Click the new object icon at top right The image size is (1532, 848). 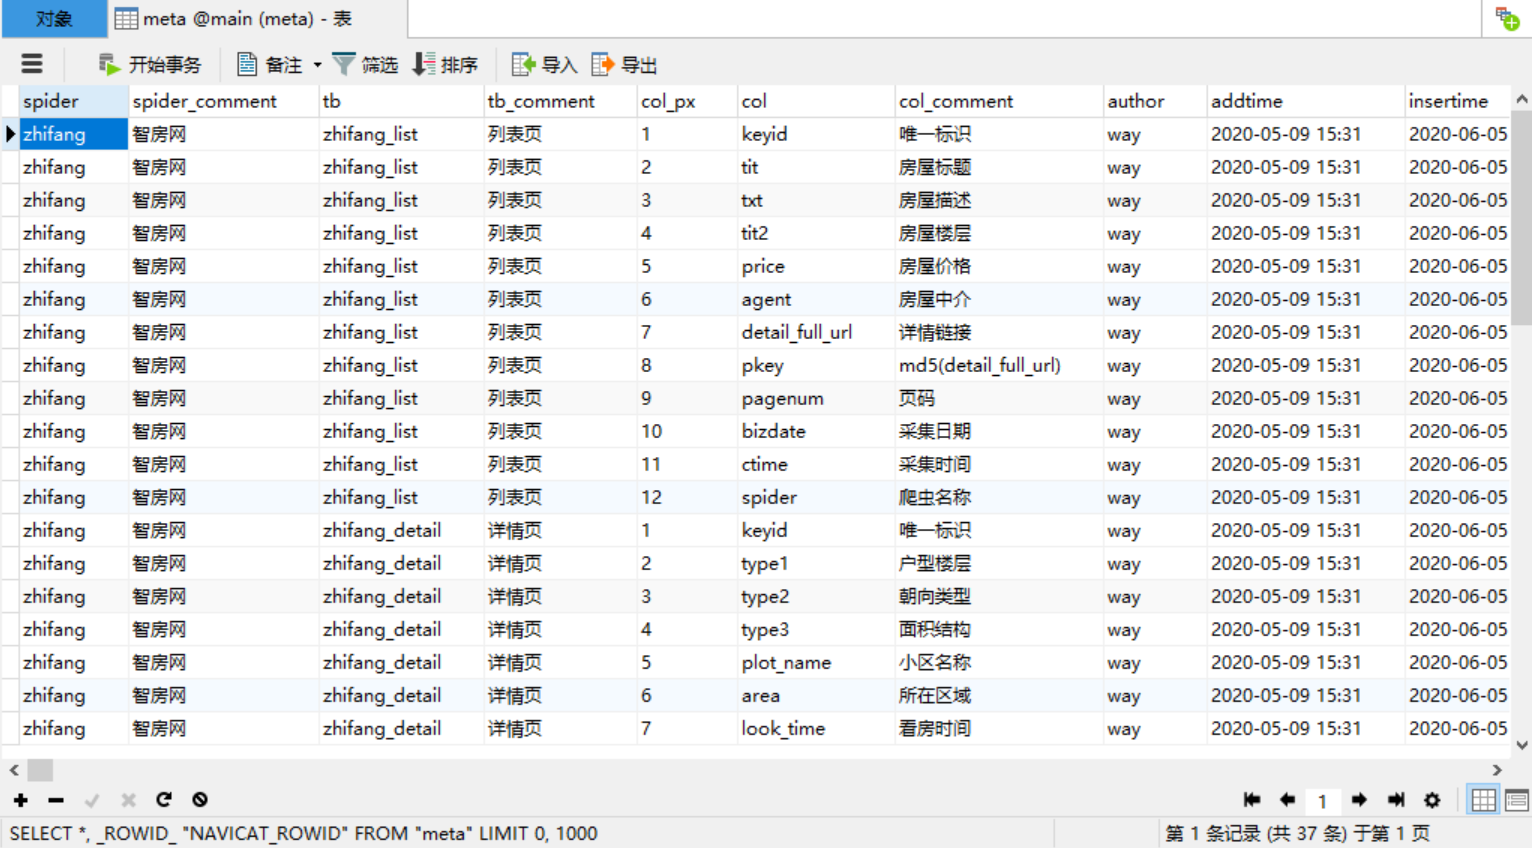tap(1507, 19)
